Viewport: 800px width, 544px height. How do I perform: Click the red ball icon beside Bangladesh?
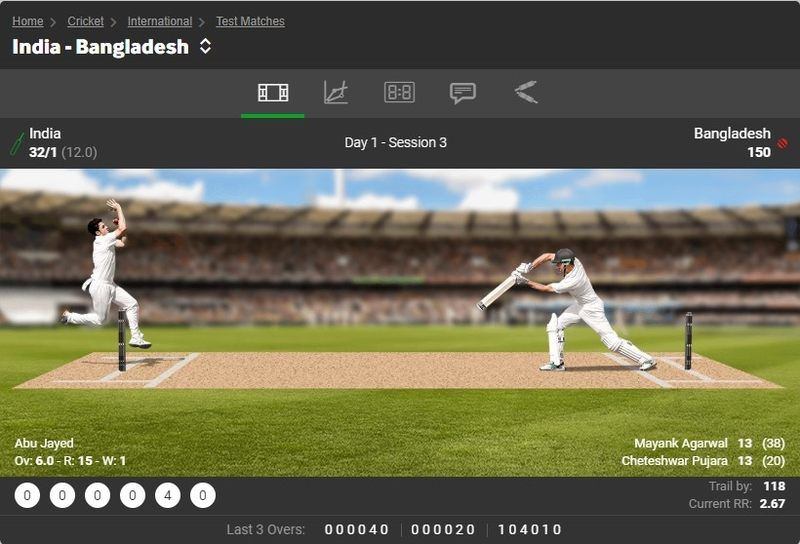pyautogui.click(x=782, y=143)
